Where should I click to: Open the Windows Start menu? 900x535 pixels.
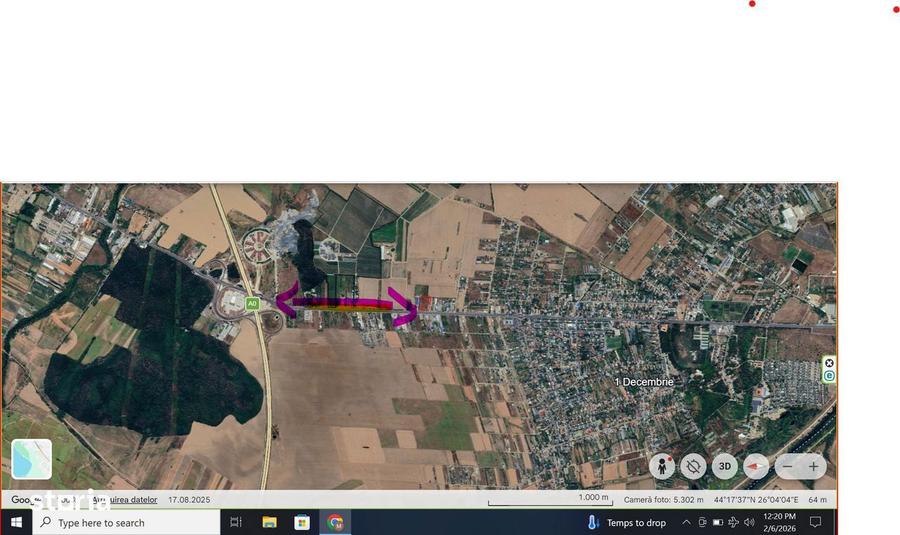pos(16,522)
